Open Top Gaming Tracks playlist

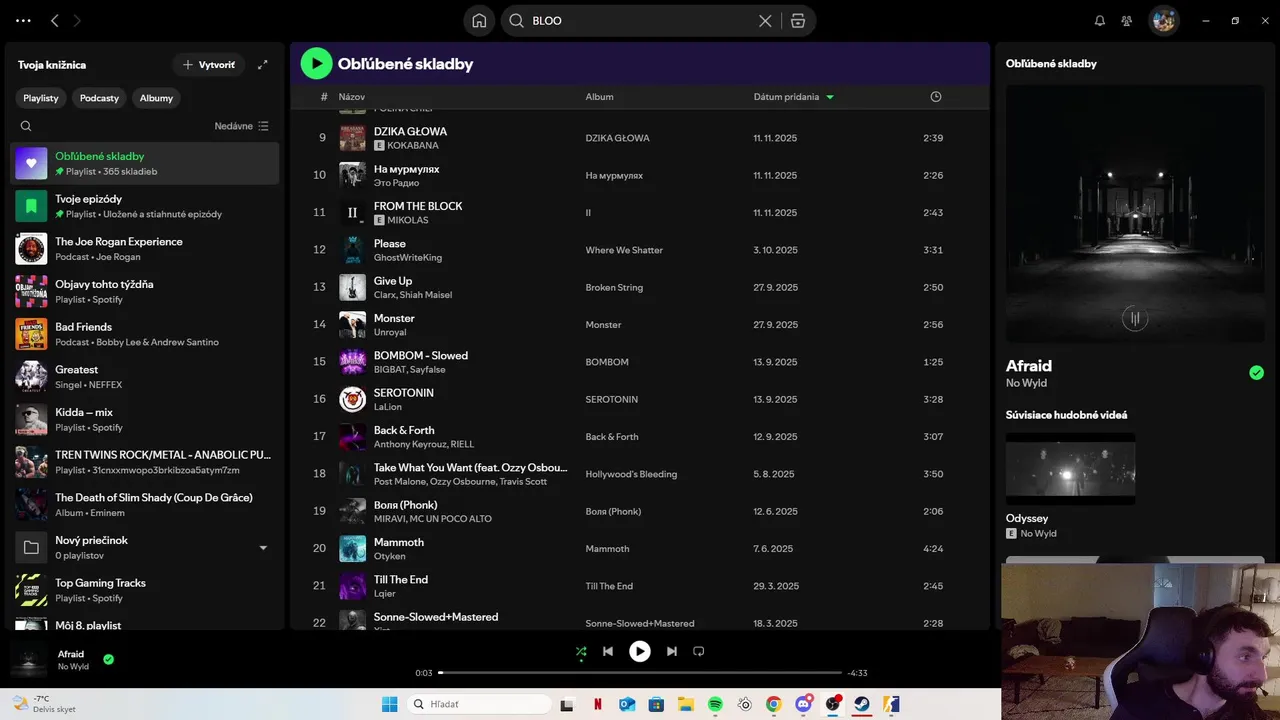coord(145,590)
